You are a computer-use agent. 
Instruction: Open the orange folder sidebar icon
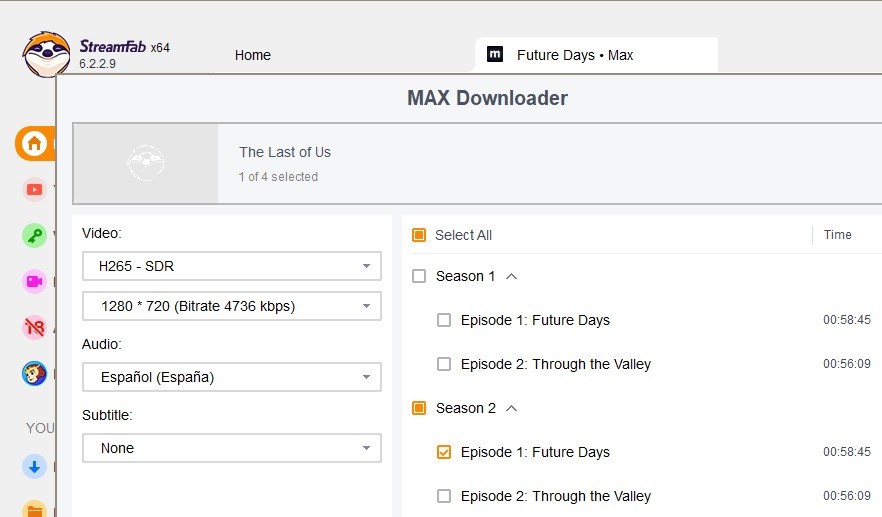pos(34,509)
